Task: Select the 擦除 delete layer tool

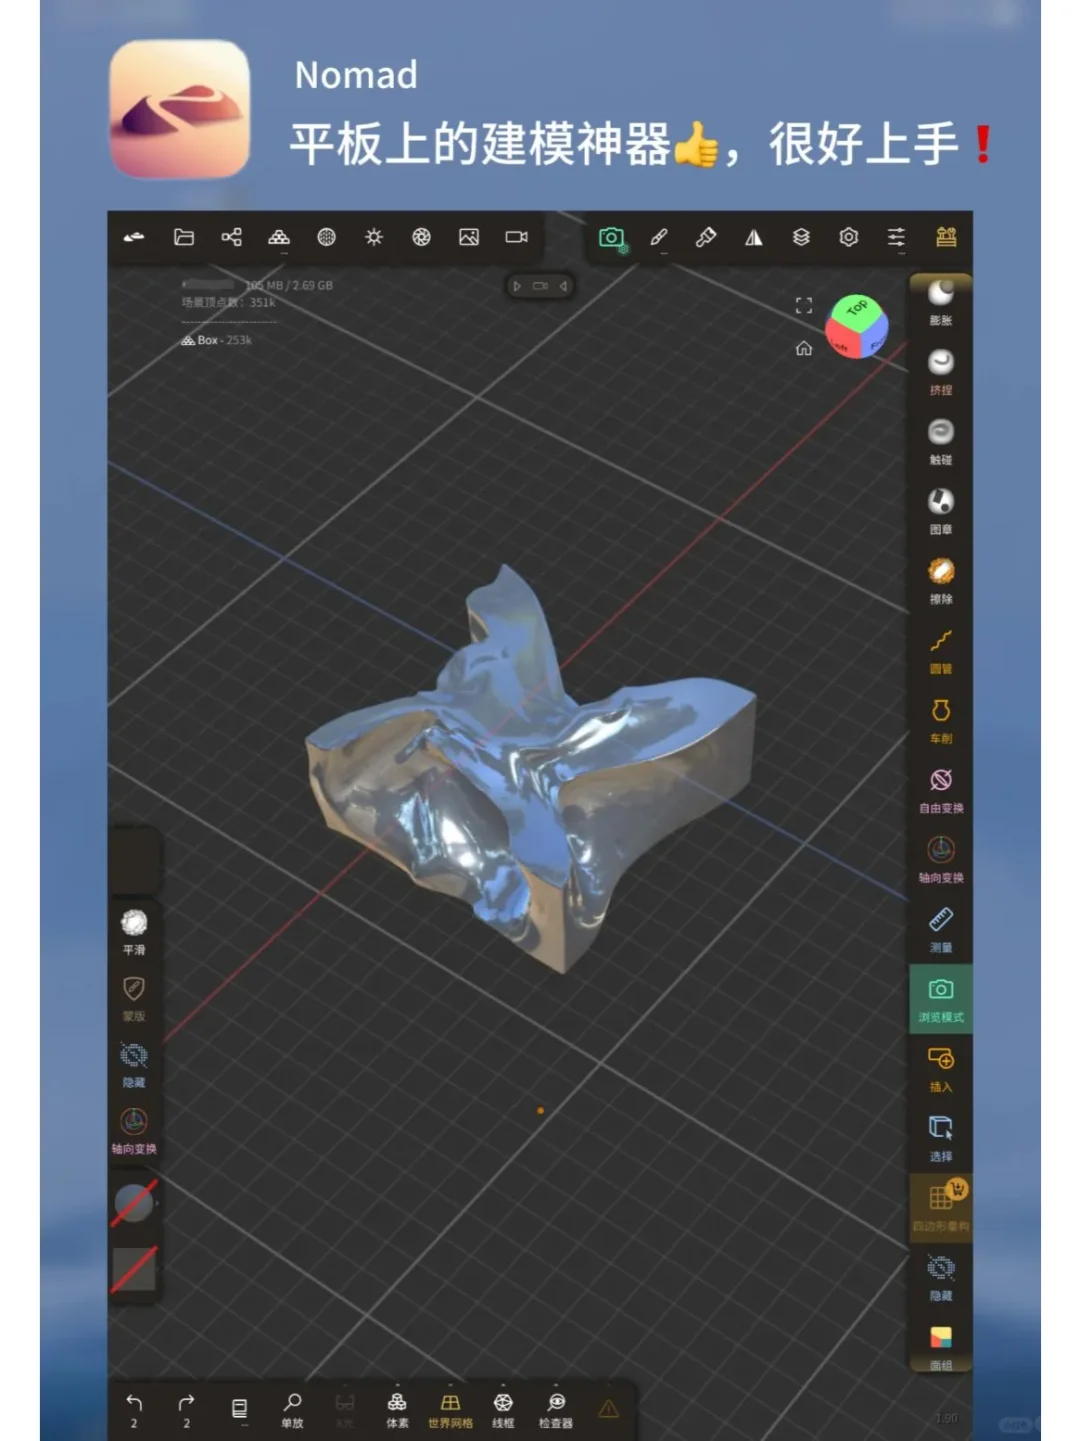Action: pyautogui.click(x=941, y=581)
